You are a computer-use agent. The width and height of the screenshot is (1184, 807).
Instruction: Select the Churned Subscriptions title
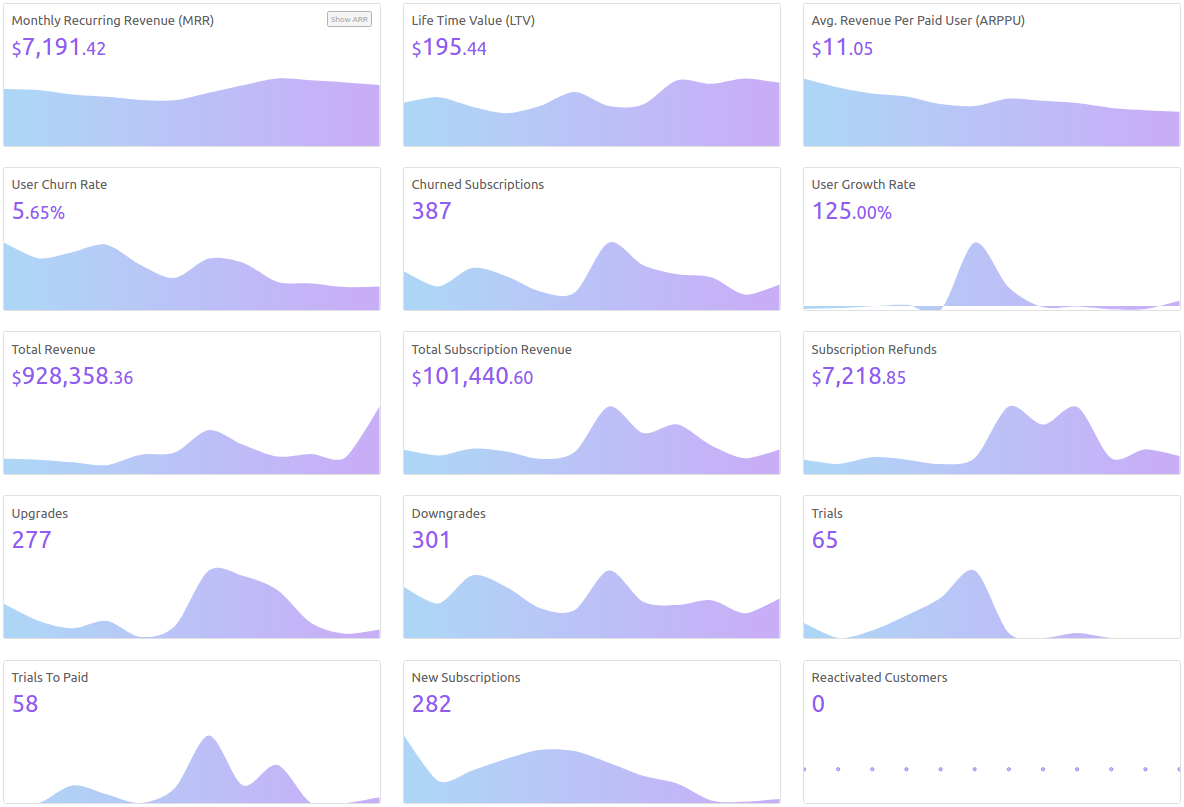[x=478, y=184]
